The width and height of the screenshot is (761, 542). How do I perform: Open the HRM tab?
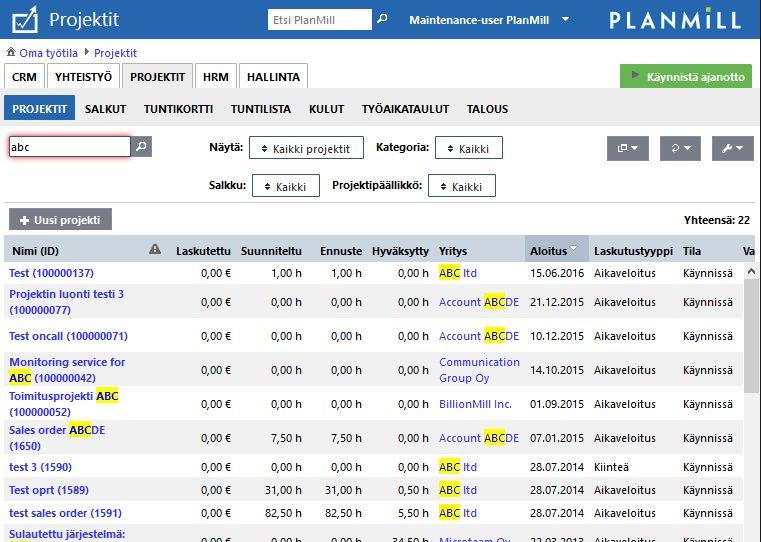click(216, 77)
